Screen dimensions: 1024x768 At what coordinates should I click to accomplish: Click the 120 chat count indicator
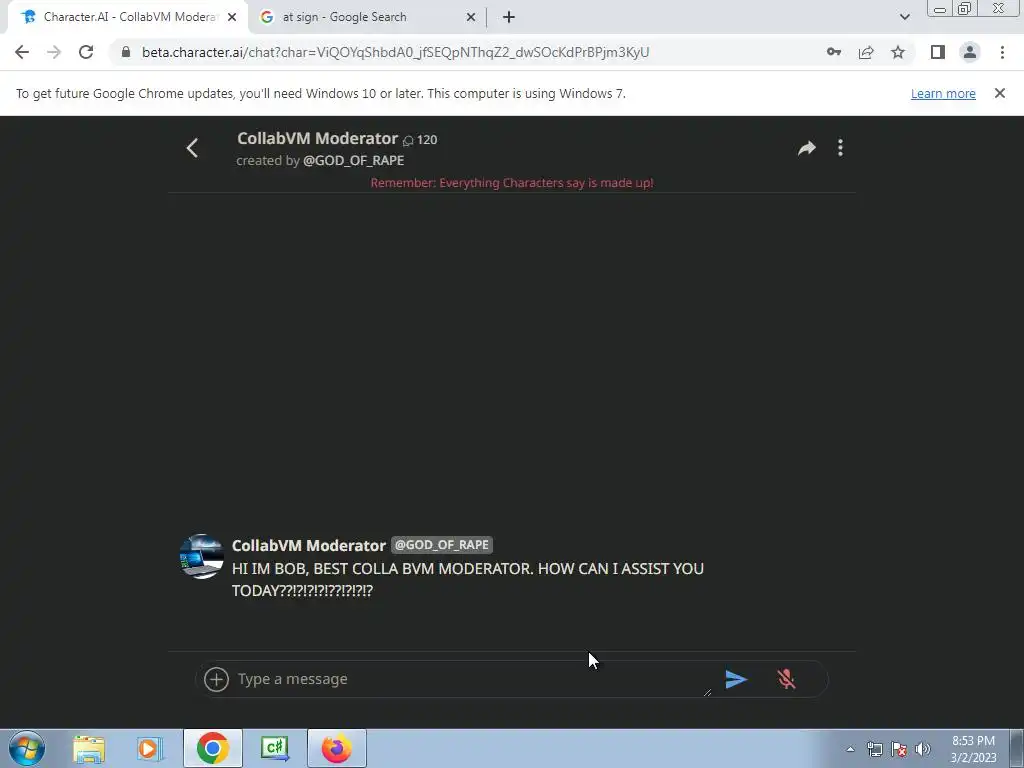pyautogui.click(x=420, y=140)
